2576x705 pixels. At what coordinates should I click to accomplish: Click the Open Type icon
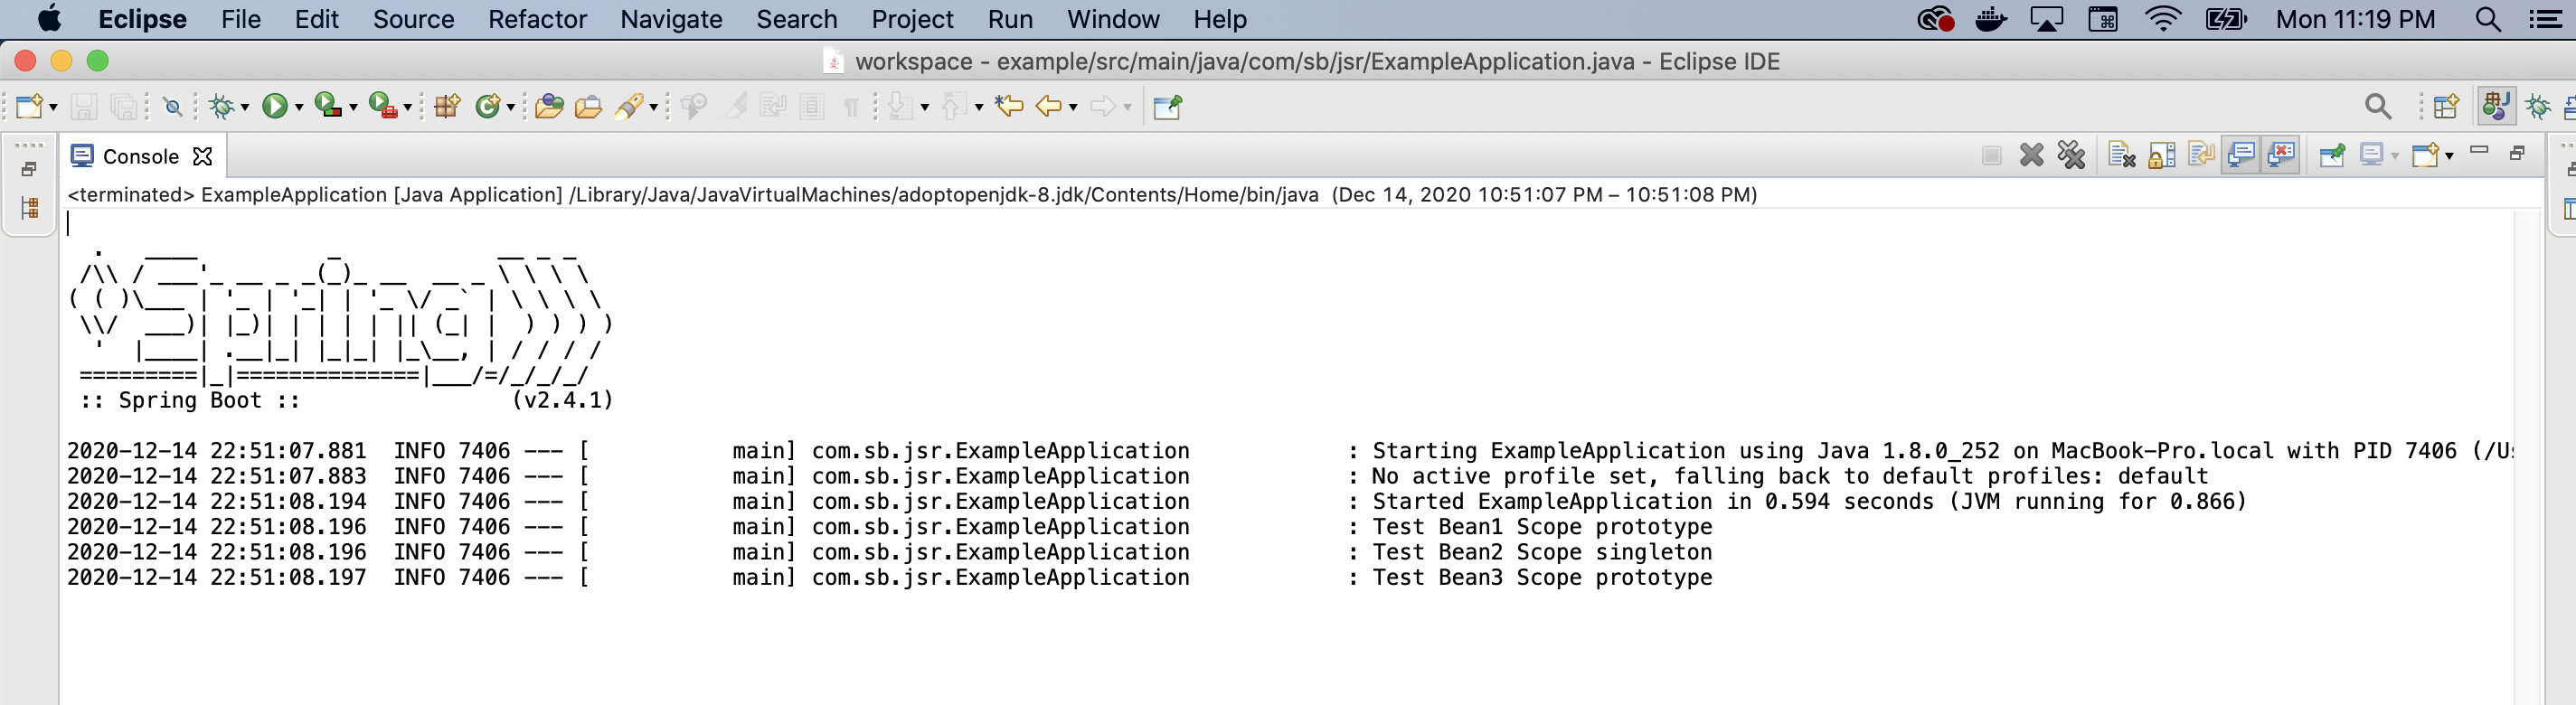pos(548,106)
